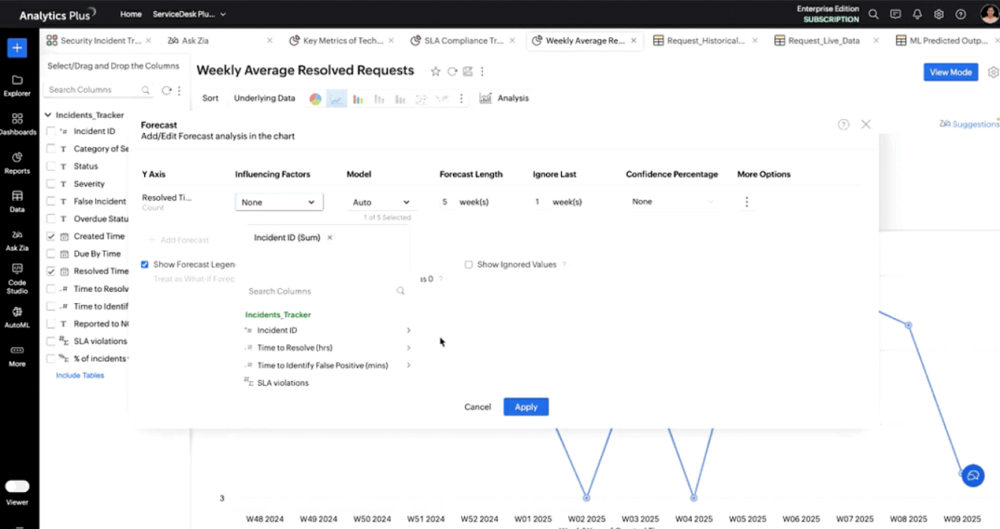This screenshot has width=1000, height=529.
Task: Check the Incident ID column checkbox
Action: [51, 131]
